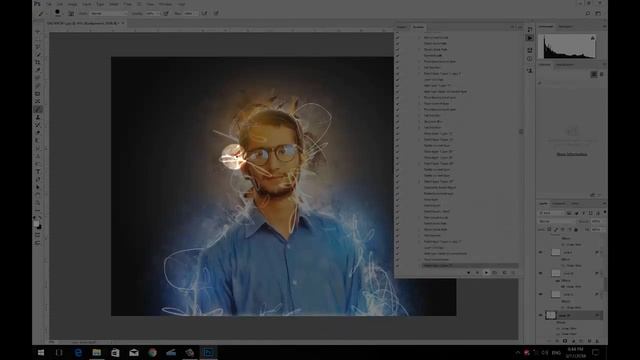Toggle checkbox of highlighted last Actions step
The image size is (640, 360).
[x=398, y=265]
